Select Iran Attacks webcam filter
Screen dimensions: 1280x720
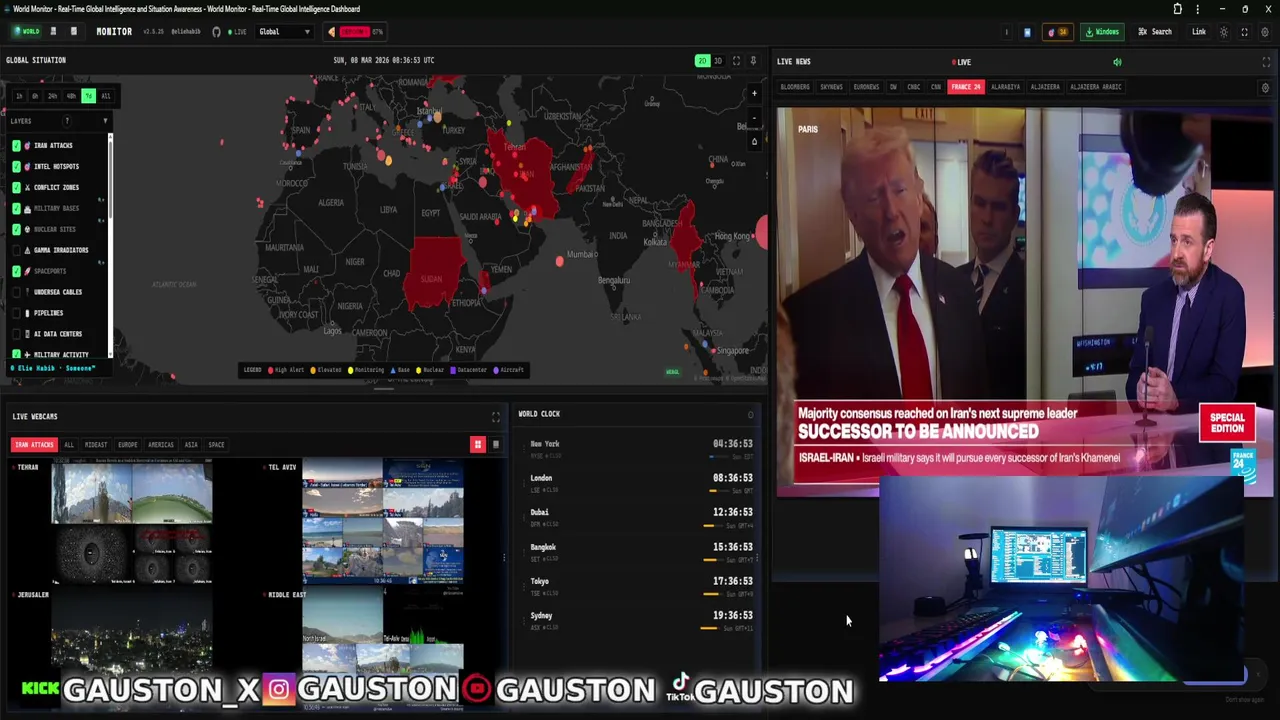34,445
